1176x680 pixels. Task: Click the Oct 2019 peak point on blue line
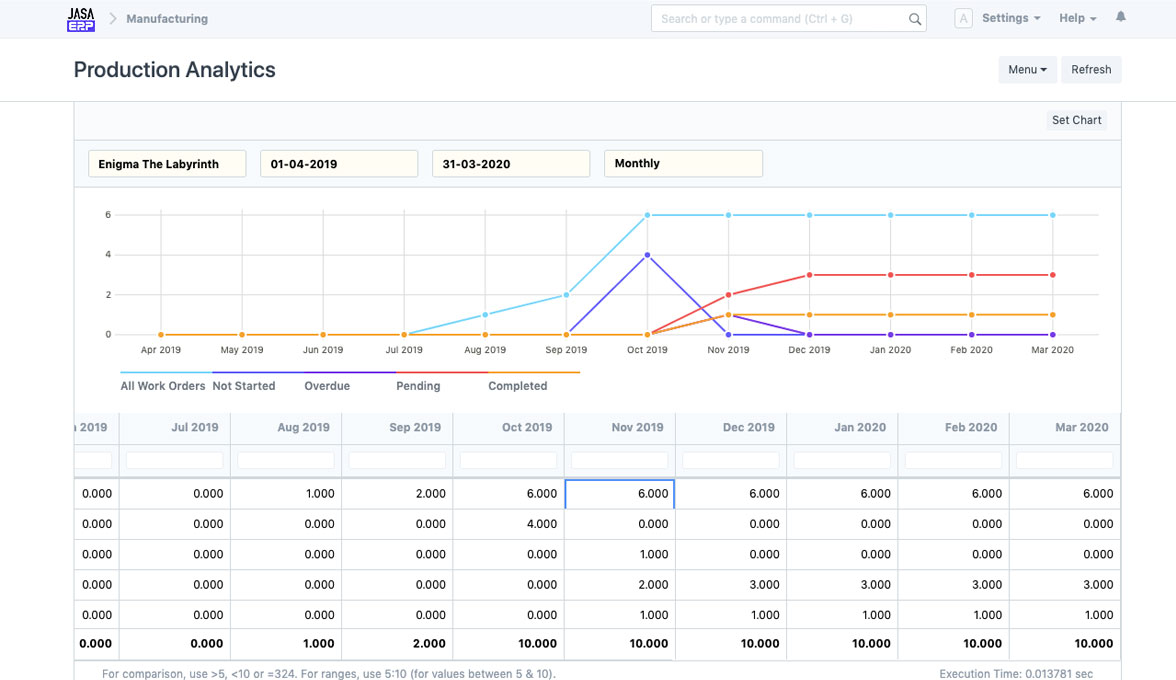[647, 215]
